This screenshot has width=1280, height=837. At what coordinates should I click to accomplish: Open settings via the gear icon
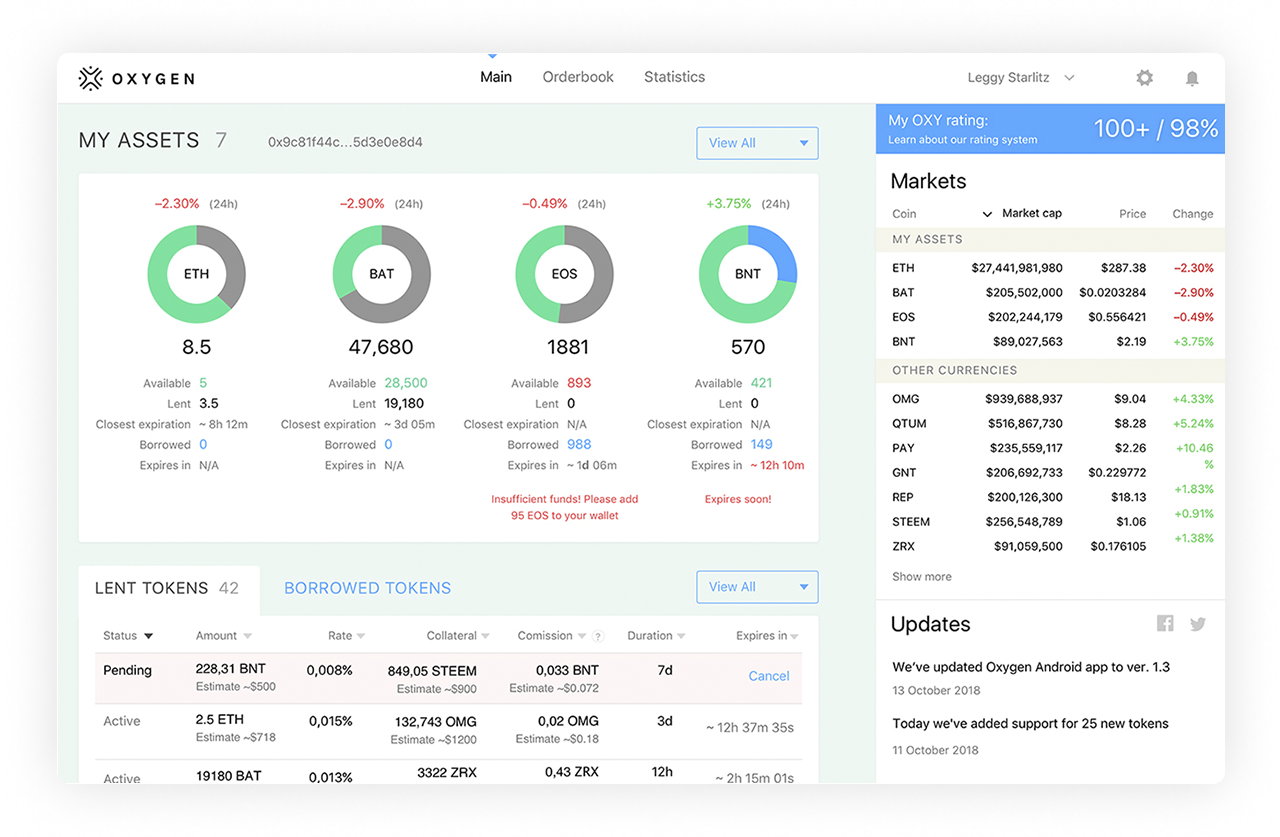[x=1145, y=78]
